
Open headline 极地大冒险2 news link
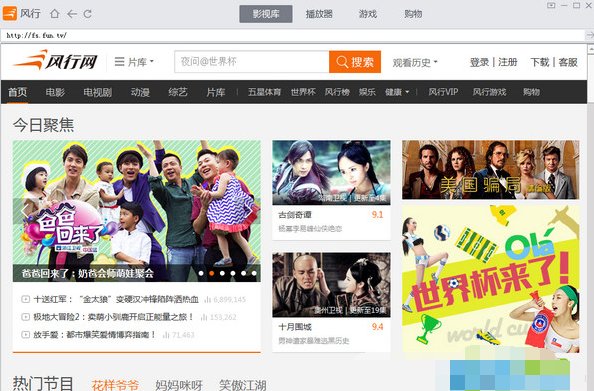[x=114, y=317]
